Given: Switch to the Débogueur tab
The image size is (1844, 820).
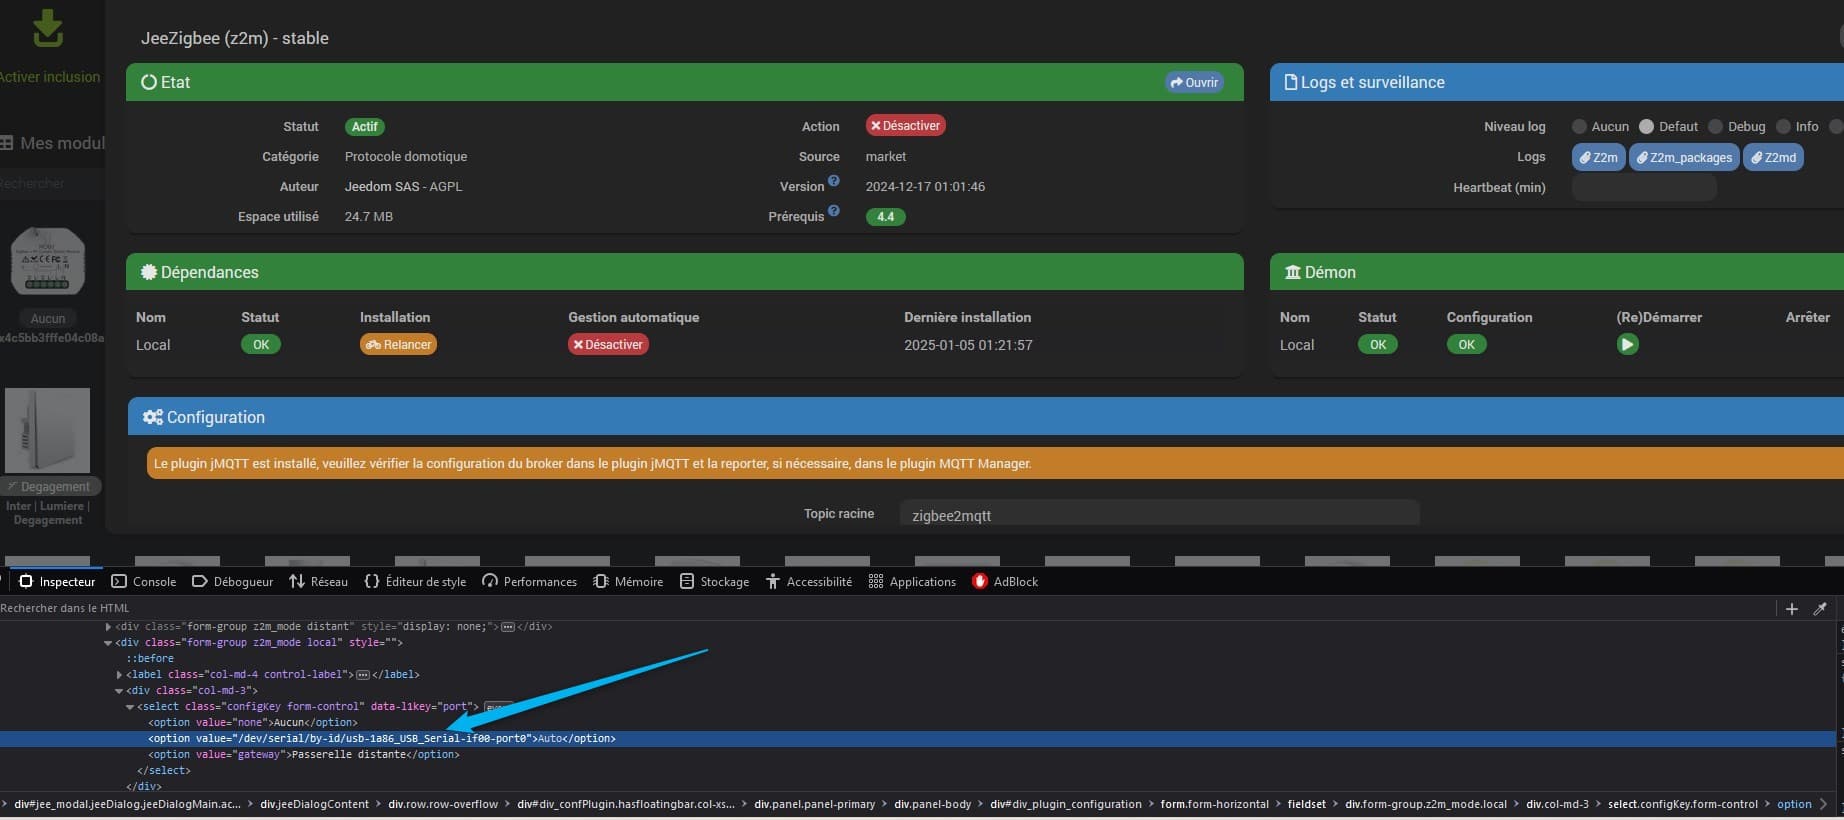Looking at the screenshot, I should (232, 581).
